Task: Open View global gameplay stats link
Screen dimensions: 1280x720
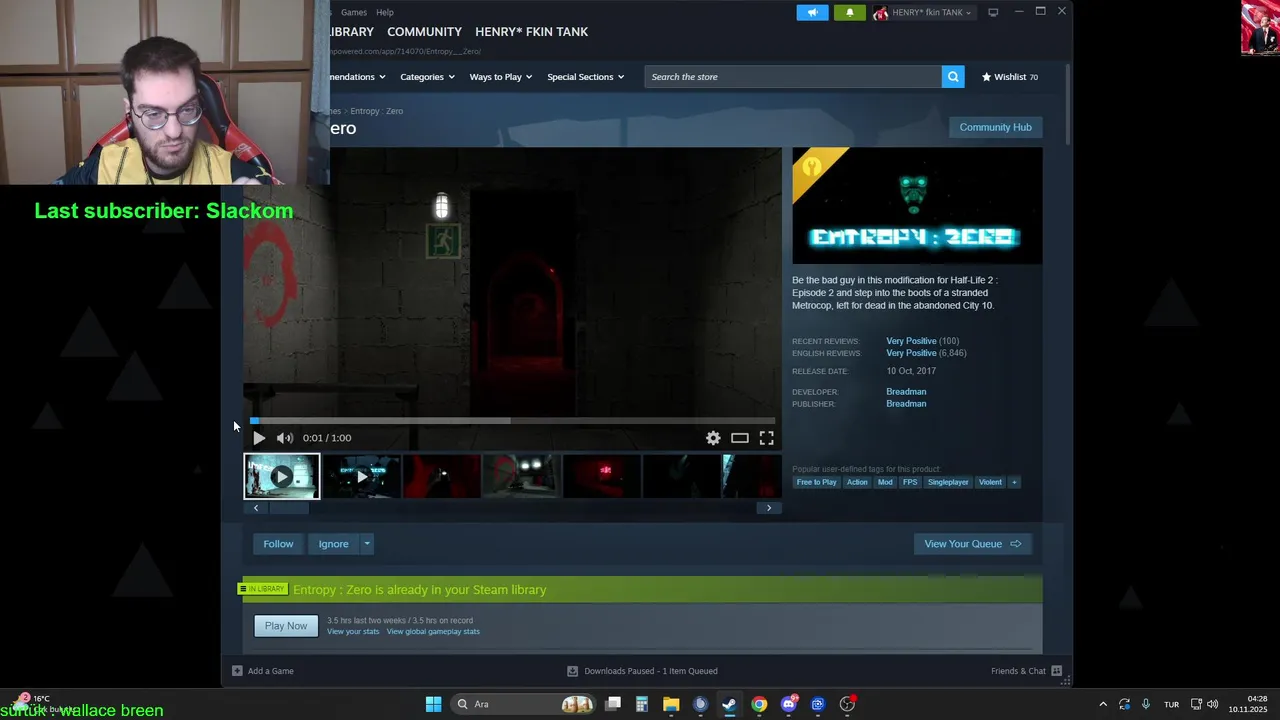Action: coord(433,632)
